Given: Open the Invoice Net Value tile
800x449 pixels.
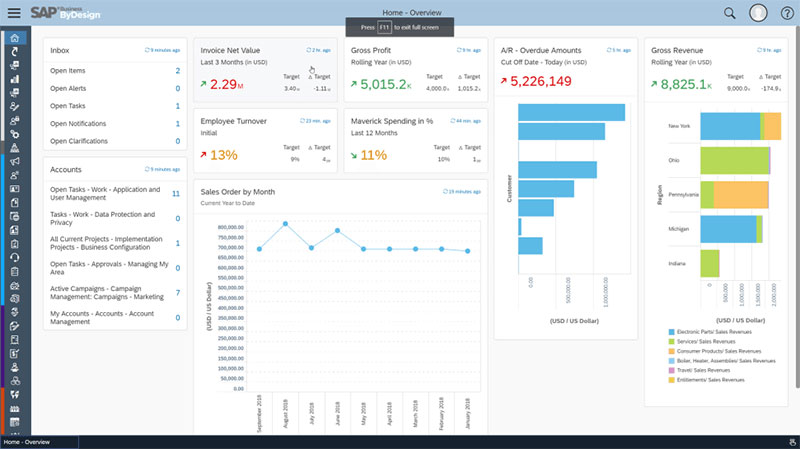Looking at the screenshot, I should pos(265,70).
